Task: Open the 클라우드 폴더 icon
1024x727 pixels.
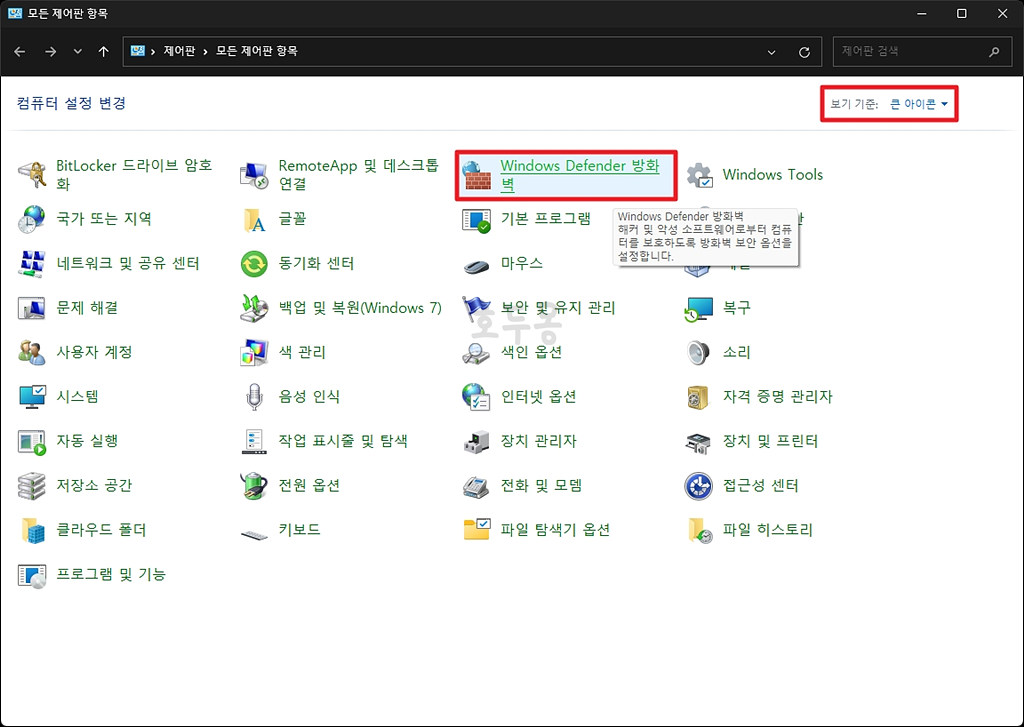Action: point(31,530)
